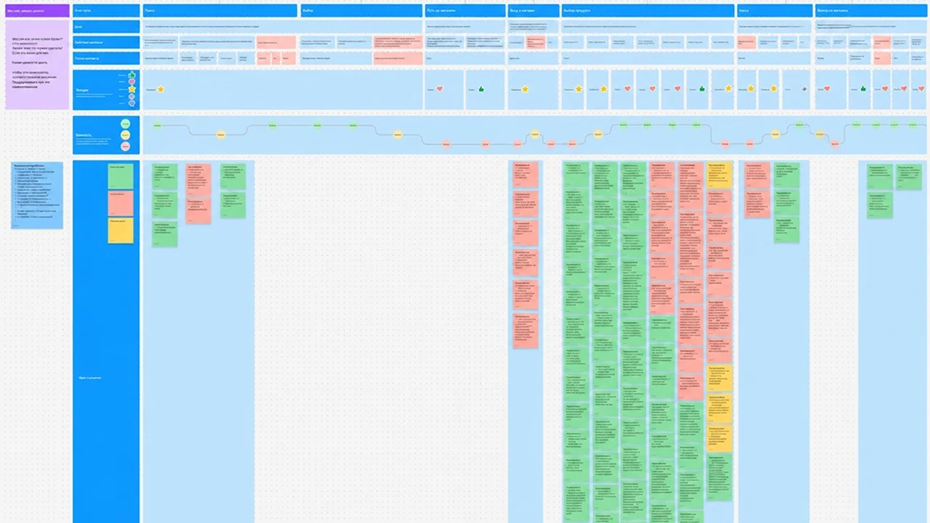Pick the yellow star in the Эмоции legend

(132, 89)
